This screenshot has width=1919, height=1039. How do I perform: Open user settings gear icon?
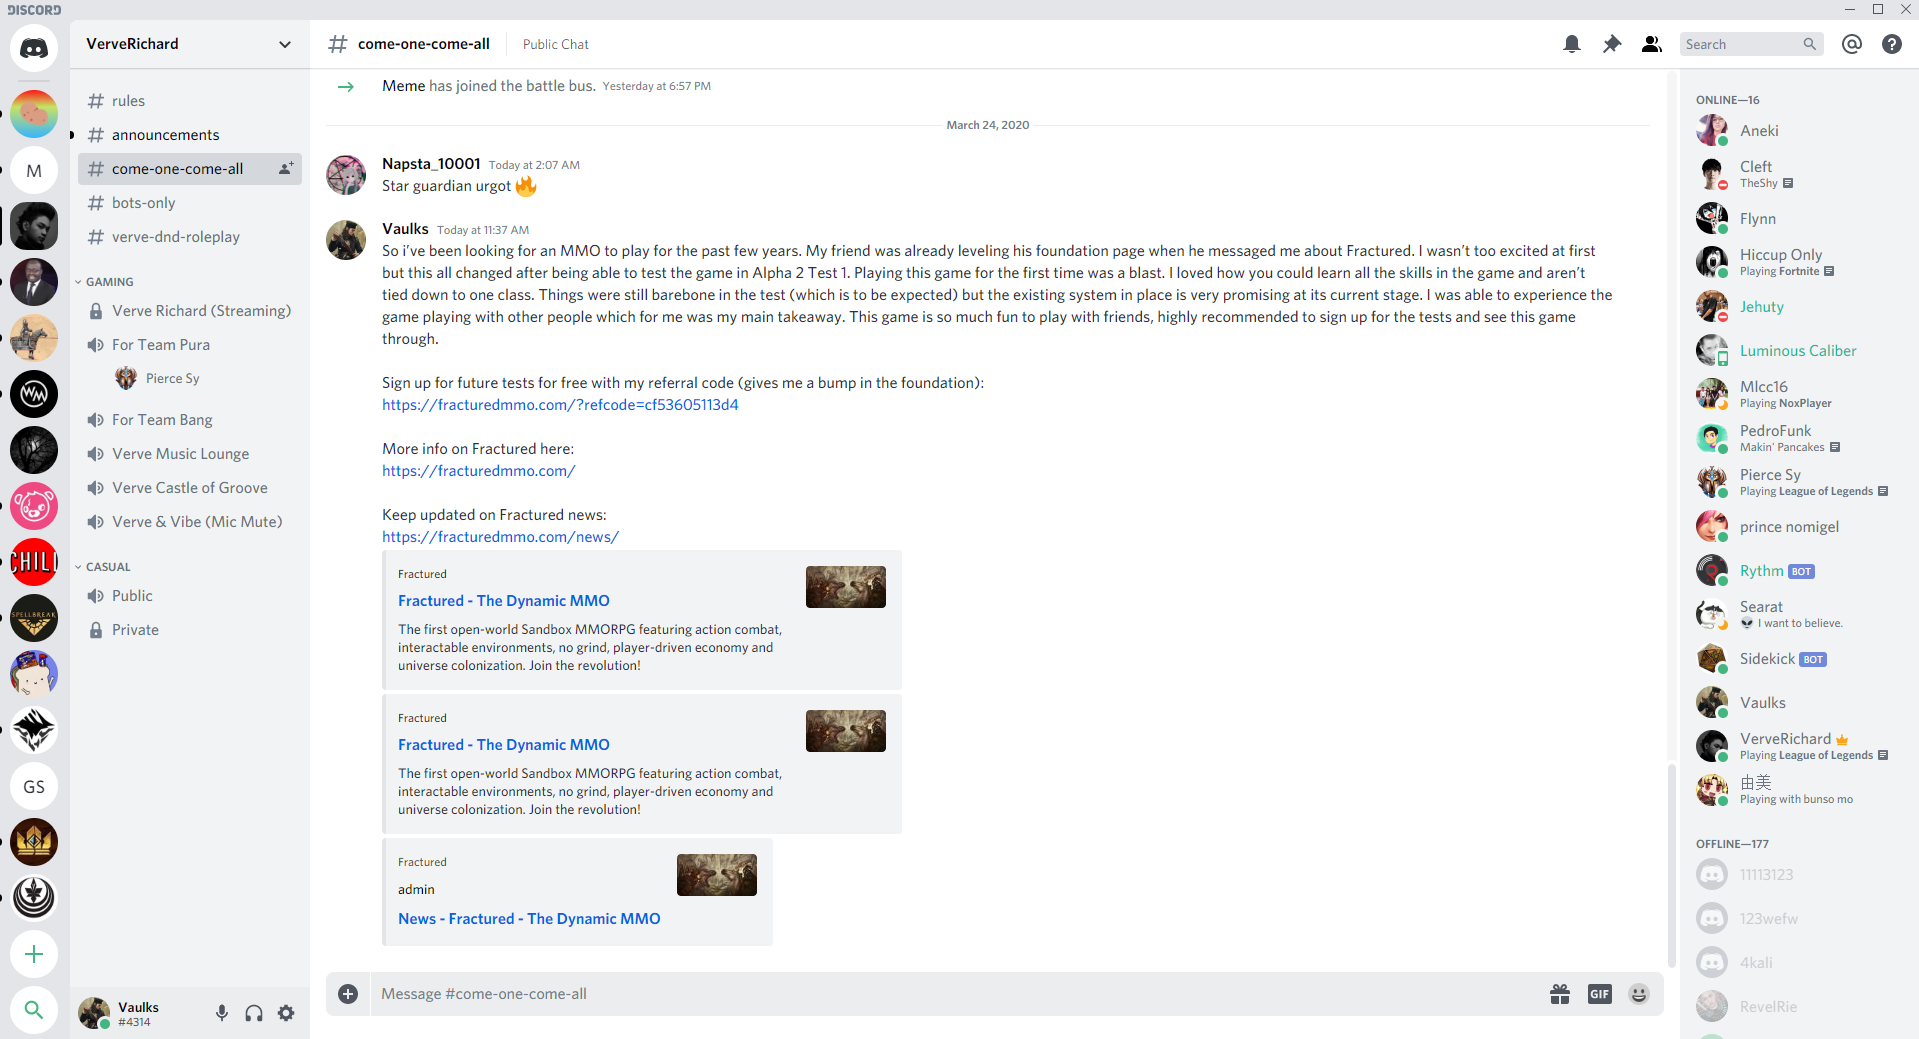(286, 1013)
